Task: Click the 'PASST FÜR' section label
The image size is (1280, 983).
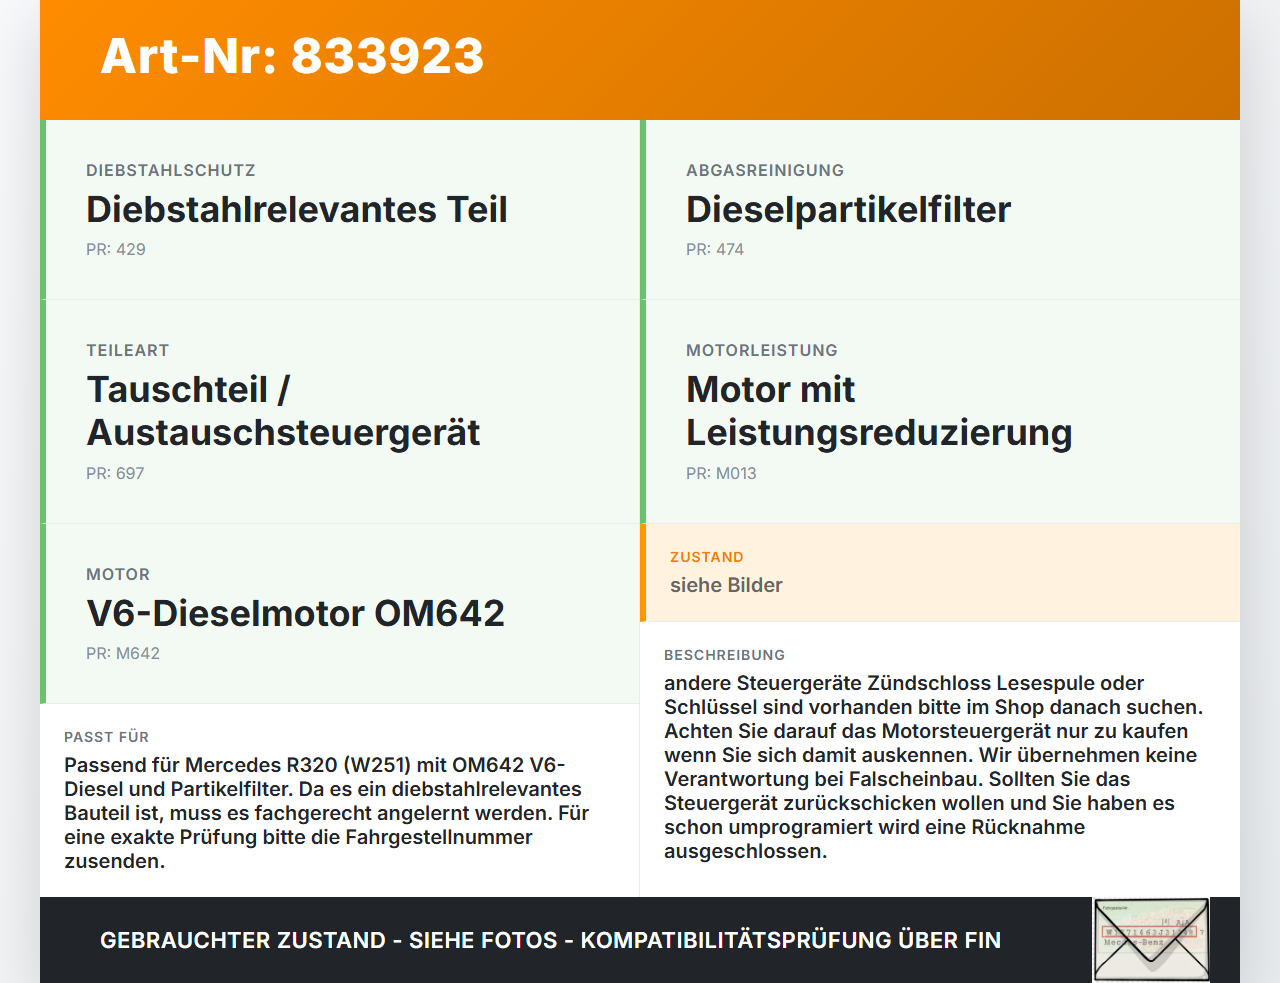Action: coord(106,737)
